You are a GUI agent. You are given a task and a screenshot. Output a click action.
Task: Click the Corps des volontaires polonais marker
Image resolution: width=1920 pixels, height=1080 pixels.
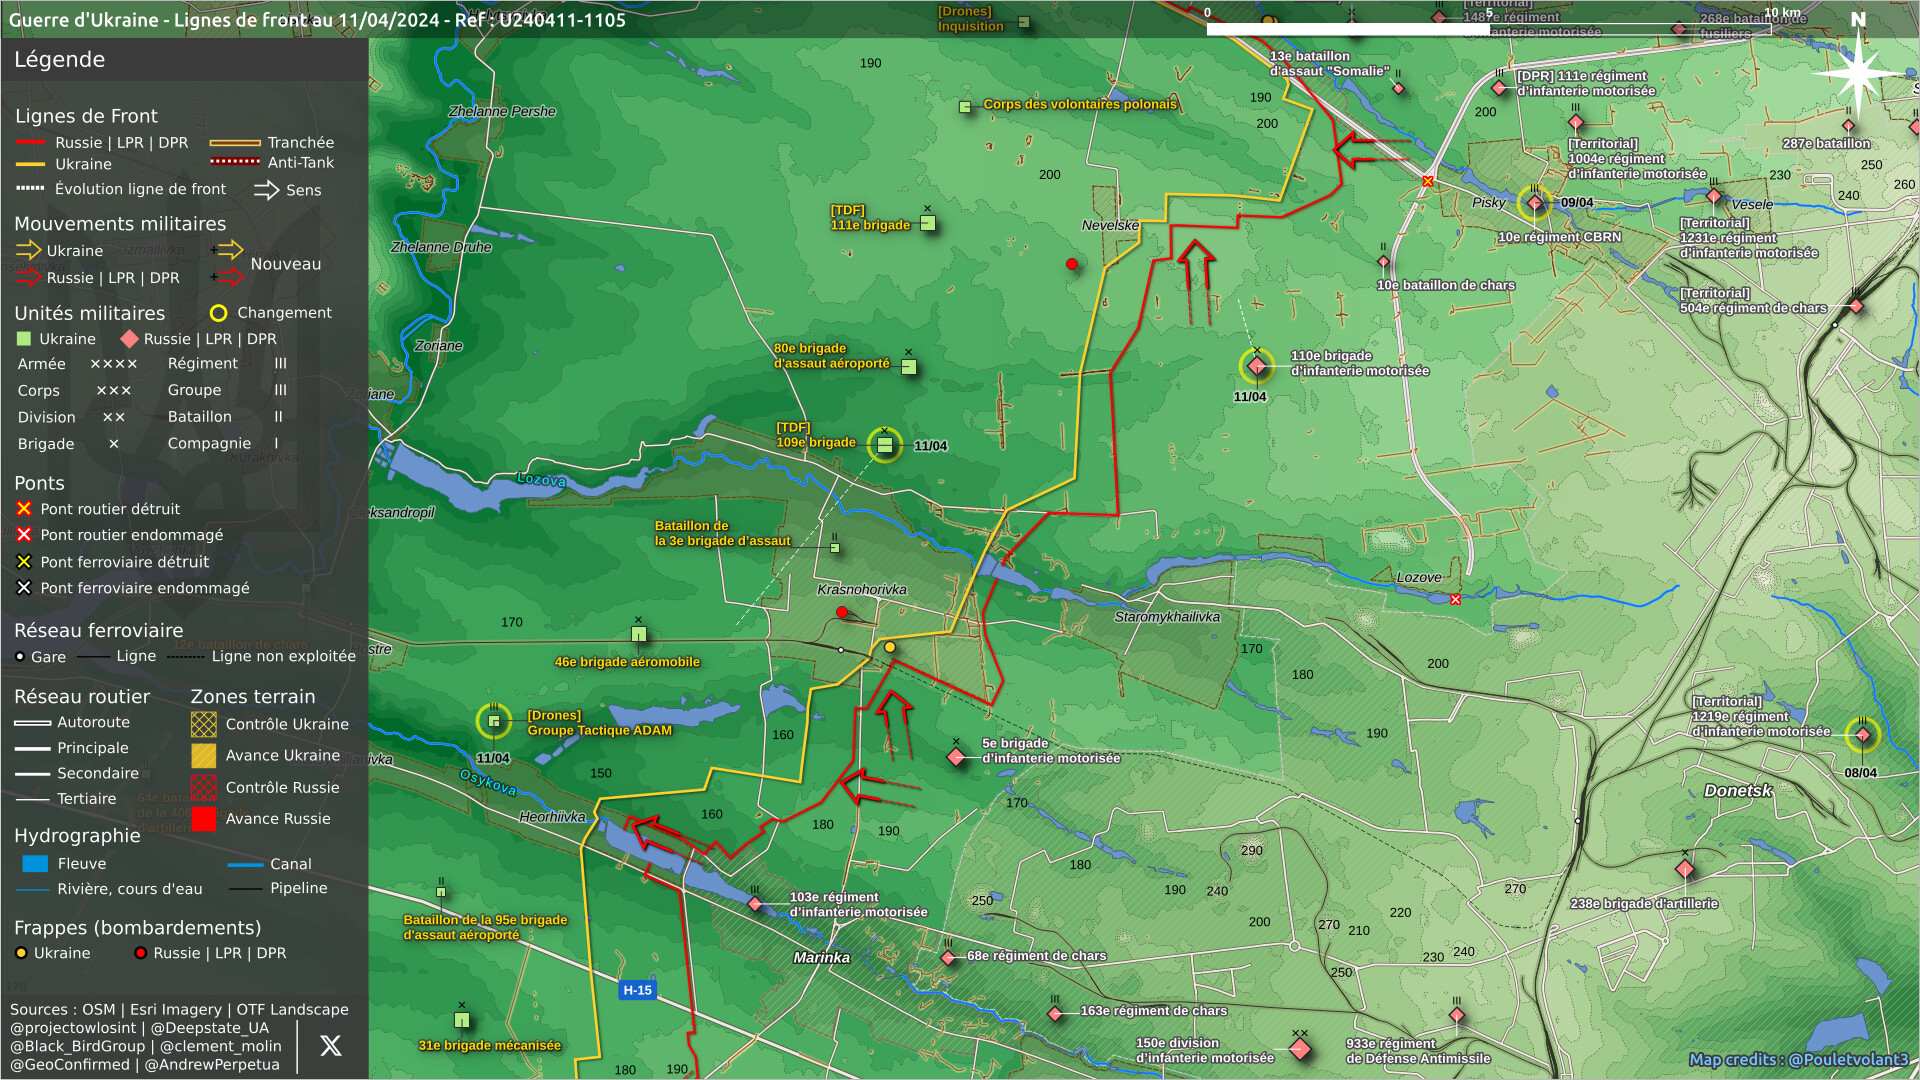[x=965, y=107]
